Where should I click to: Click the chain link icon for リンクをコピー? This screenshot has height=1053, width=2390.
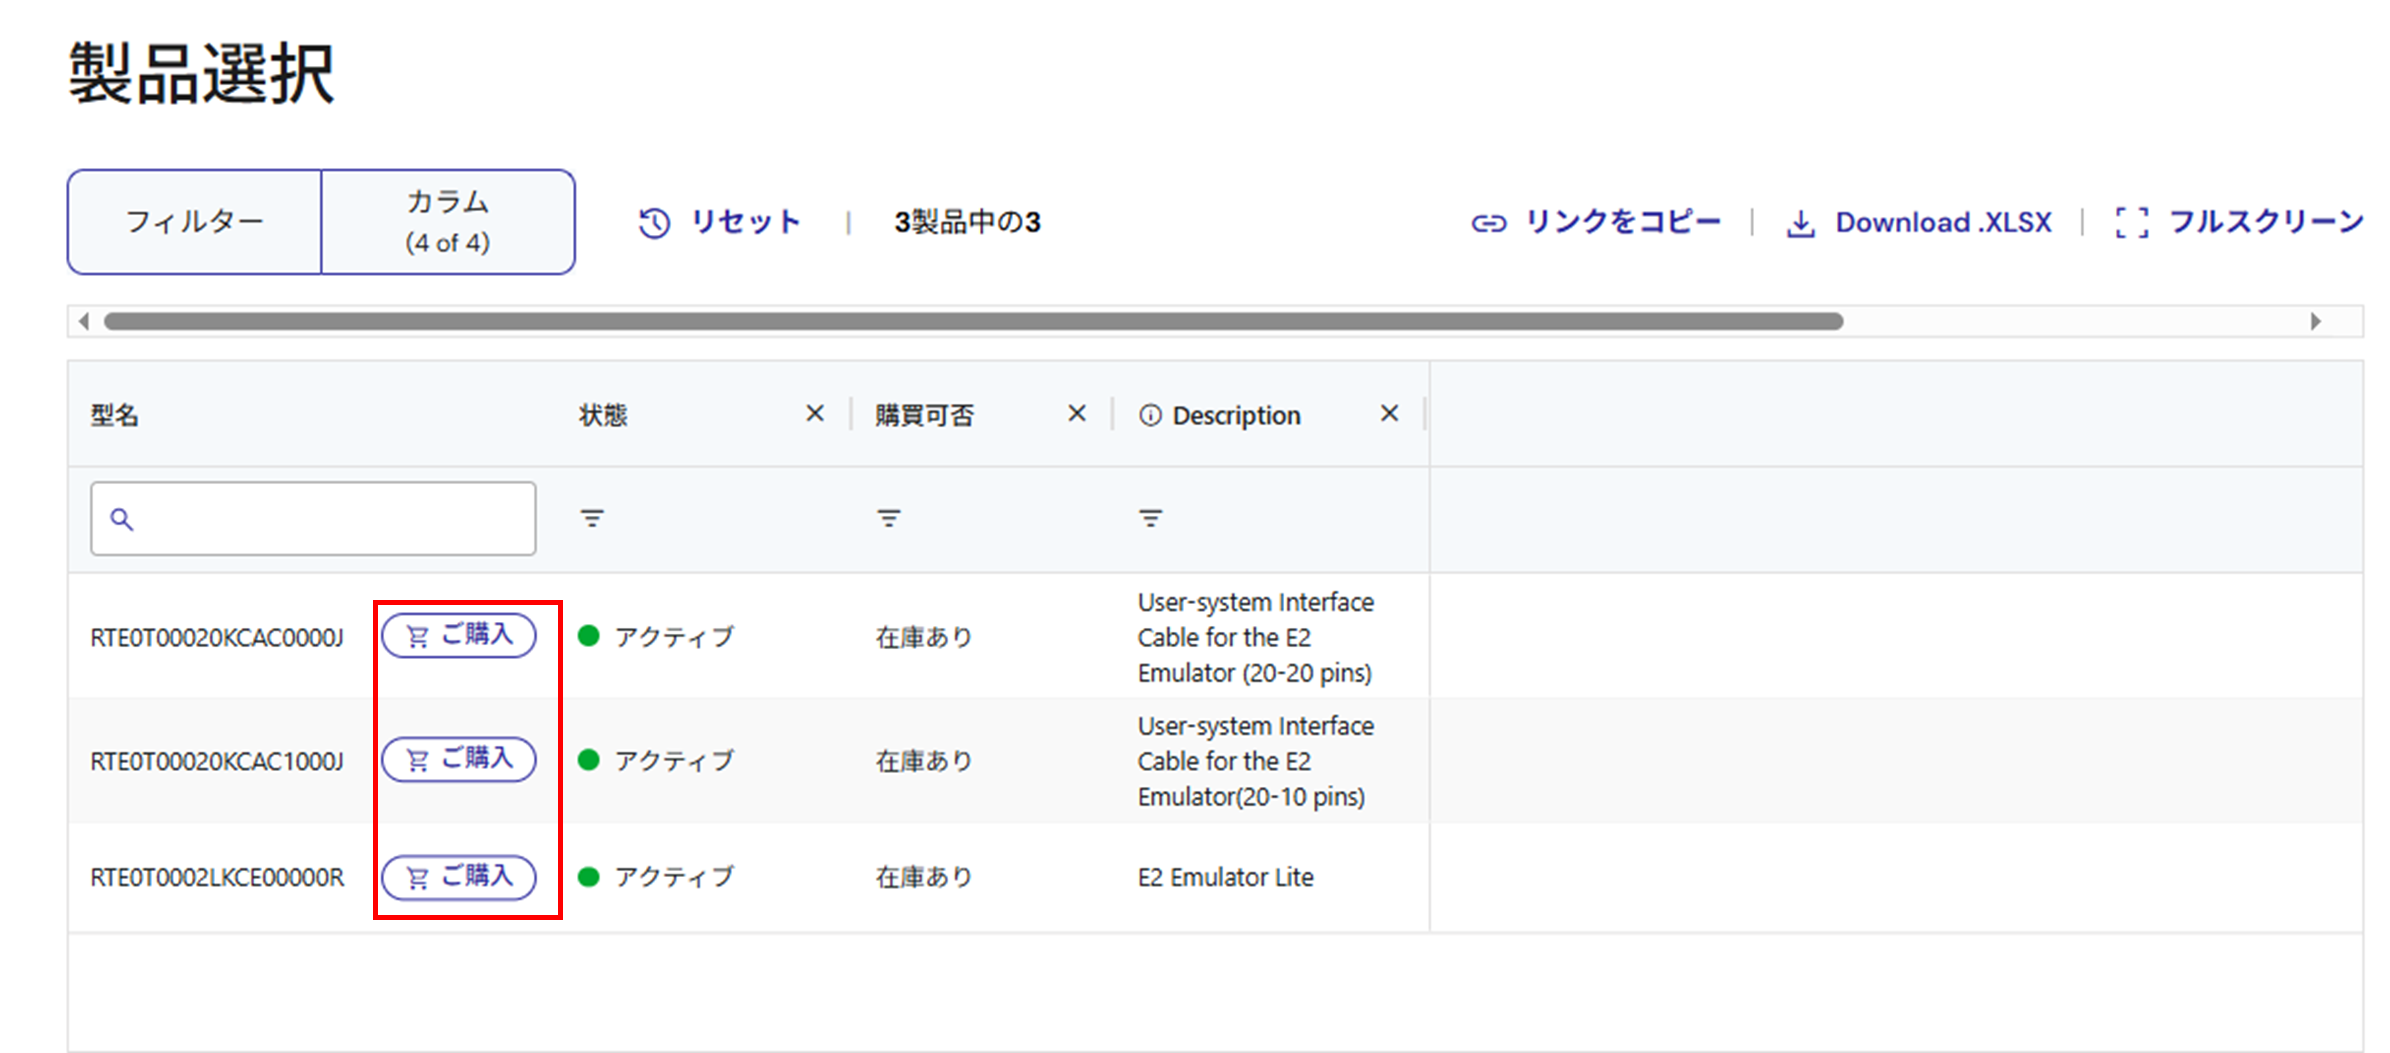[1488, 223]
